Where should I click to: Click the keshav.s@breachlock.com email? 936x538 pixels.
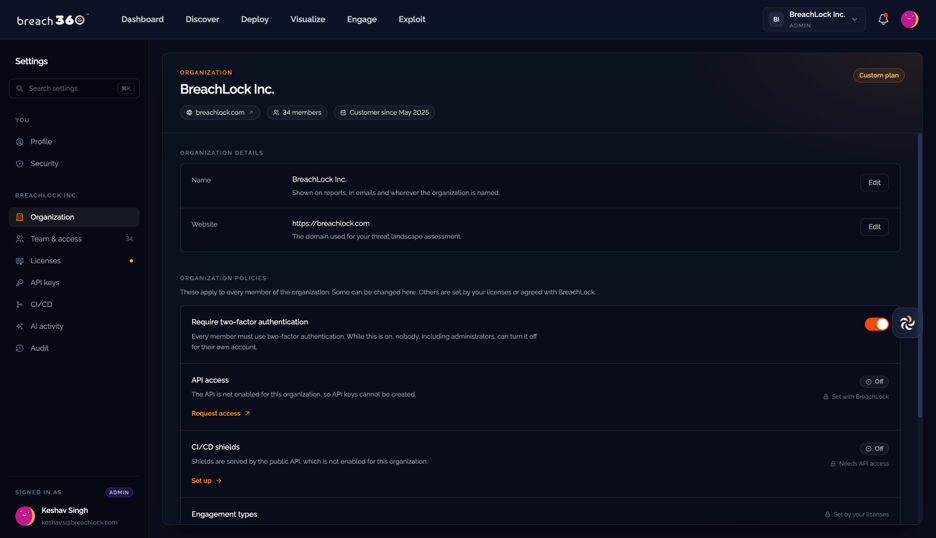coord(79,522)
